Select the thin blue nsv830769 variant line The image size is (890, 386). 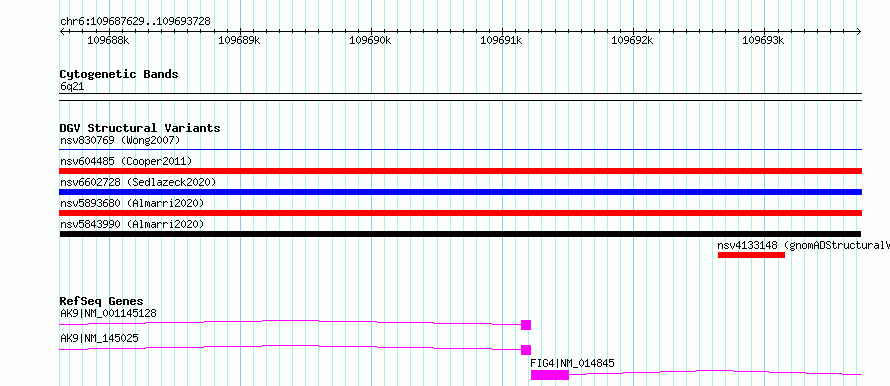(x=460, y=150)
